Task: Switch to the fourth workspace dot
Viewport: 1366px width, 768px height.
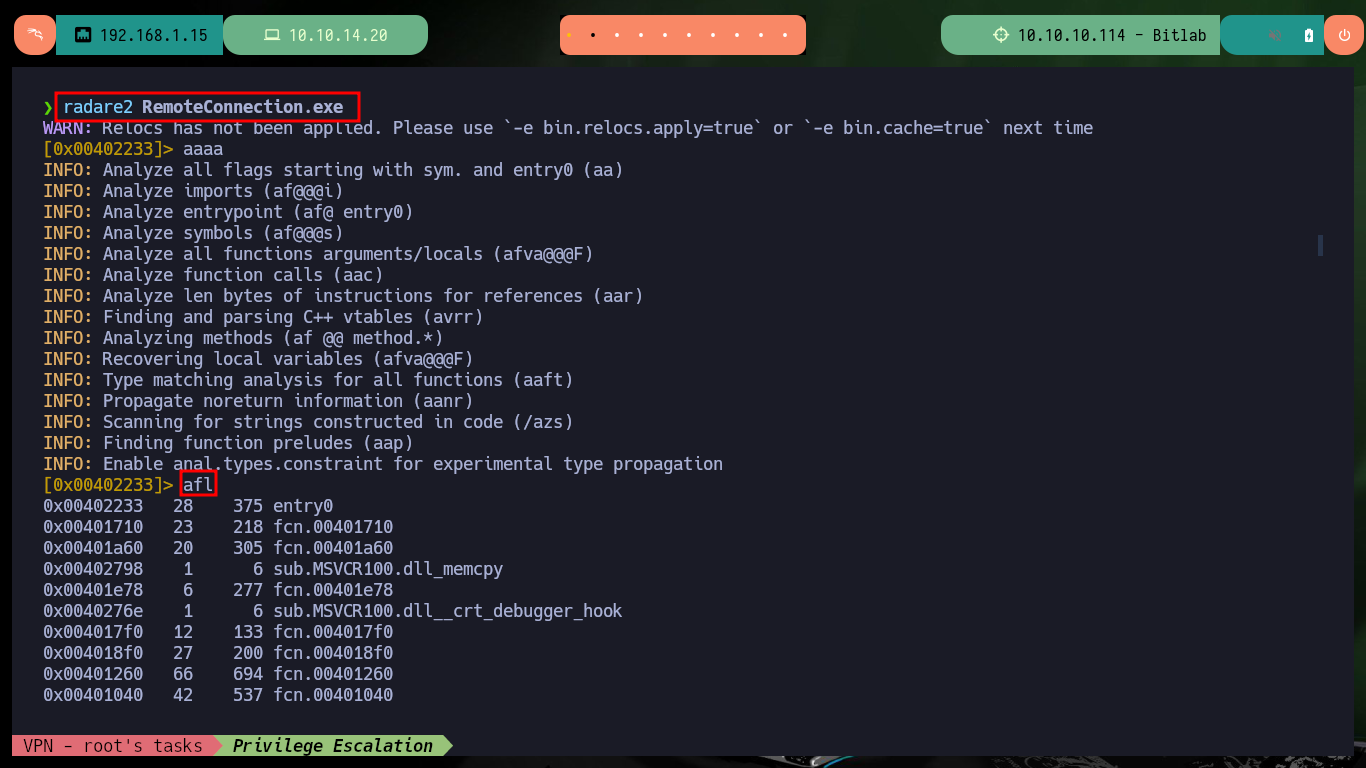Action: (x=641, y=35)
